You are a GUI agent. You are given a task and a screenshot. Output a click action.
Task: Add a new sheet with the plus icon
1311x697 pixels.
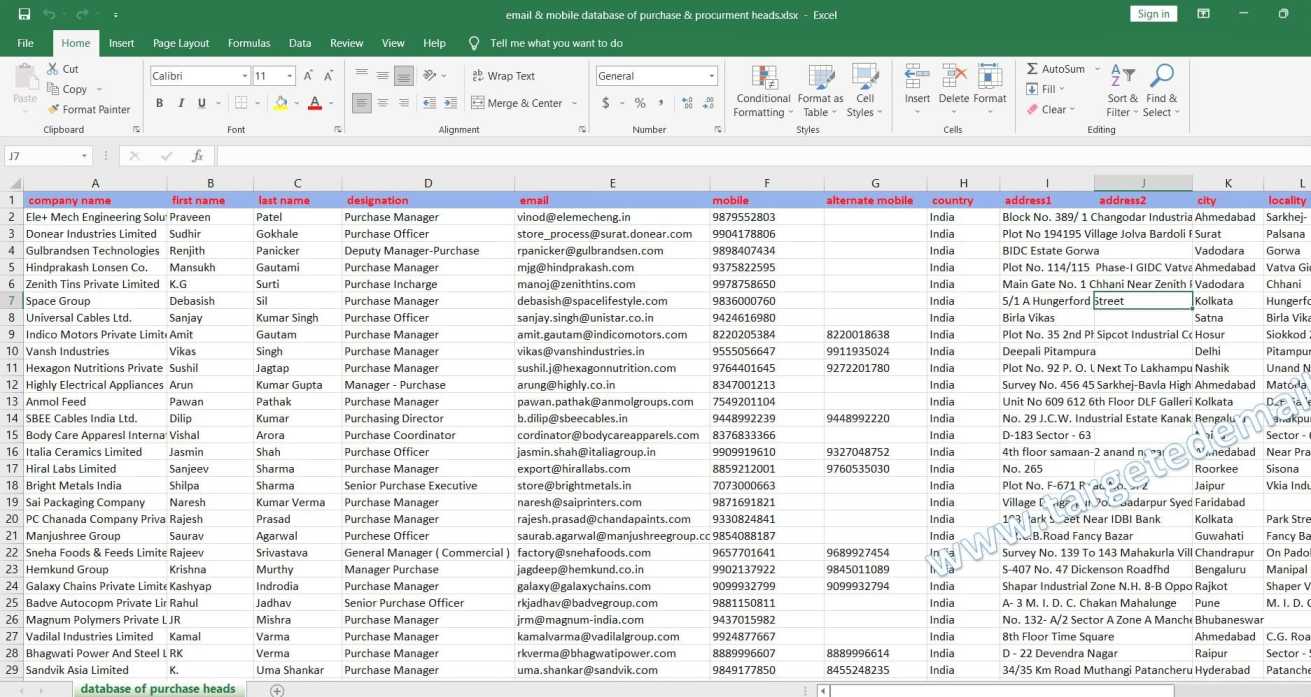click(277, 690)
